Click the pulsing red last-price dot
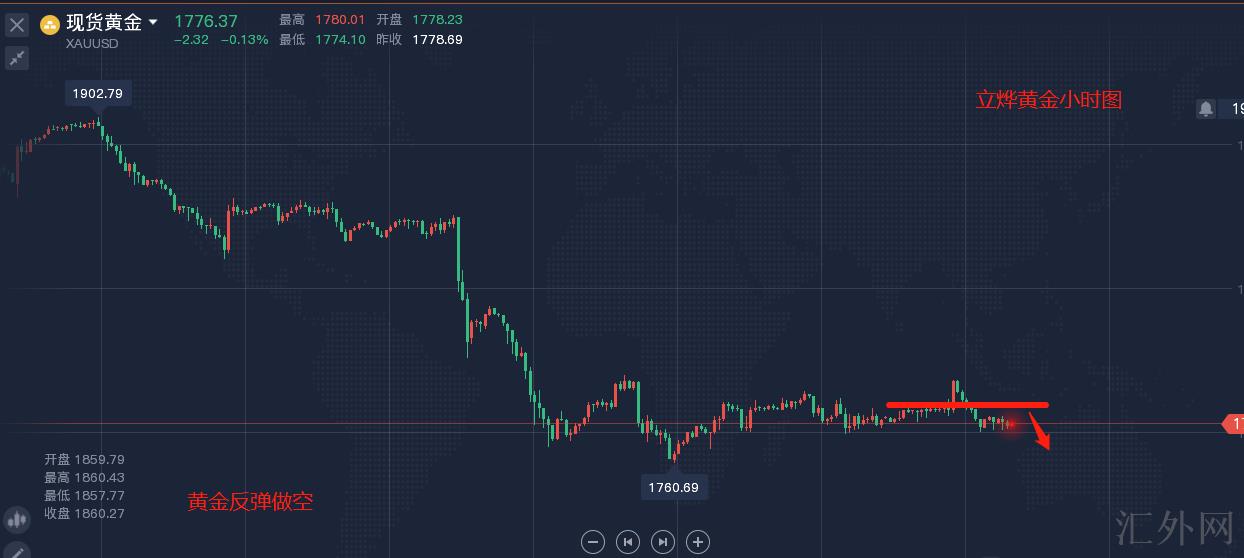Viewport: 1244px width, 558px height. pos(1011,425)
